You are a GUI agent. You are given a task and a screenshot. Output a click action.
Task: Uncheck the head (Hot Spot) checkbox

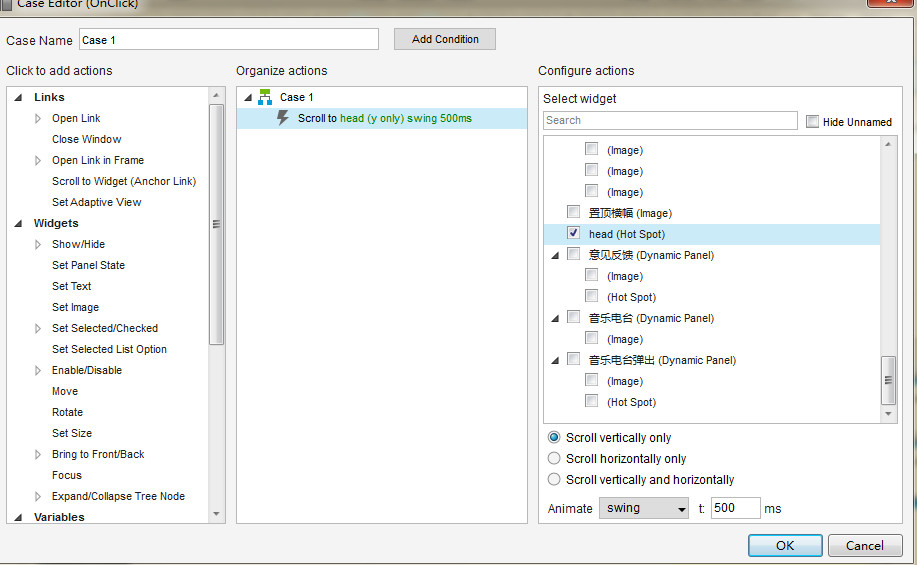573,233
